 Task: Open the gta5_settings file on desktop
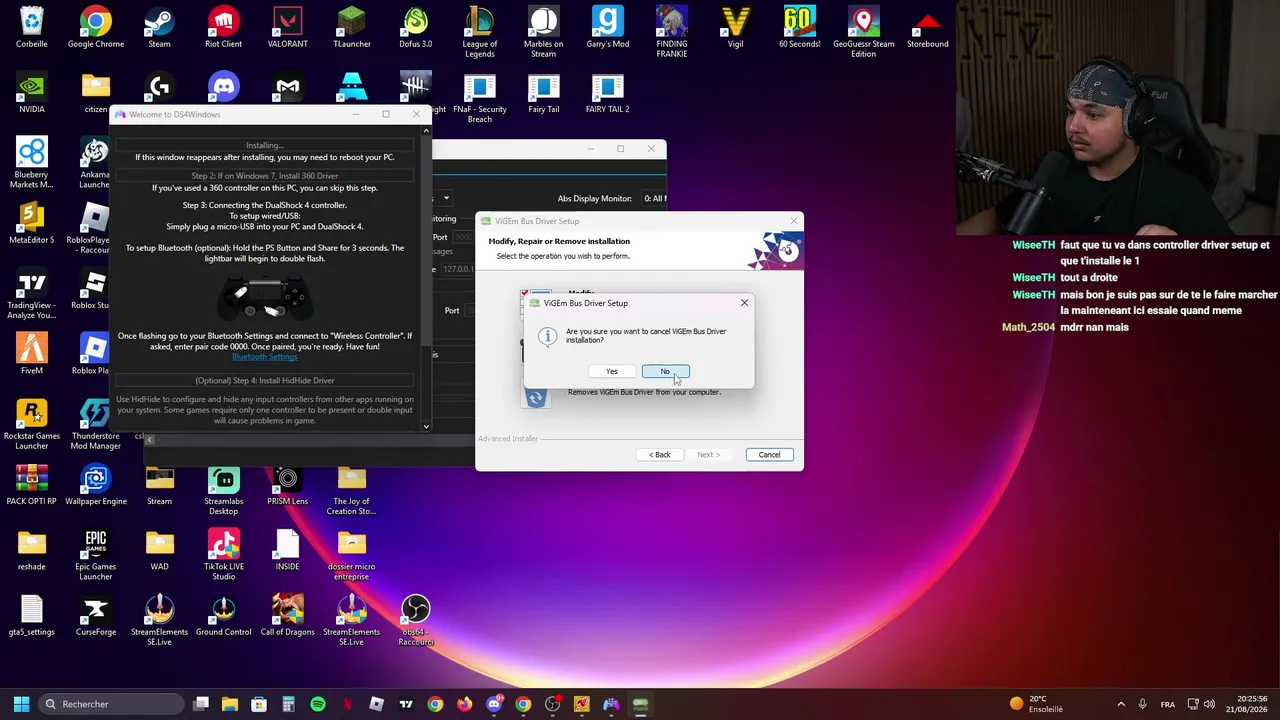tap(32, 616)
